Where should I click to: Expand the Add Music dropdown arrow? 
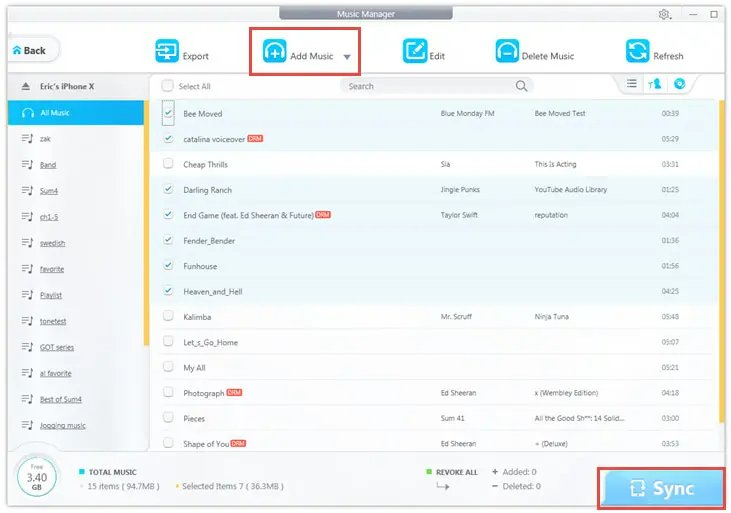point(347,57)
